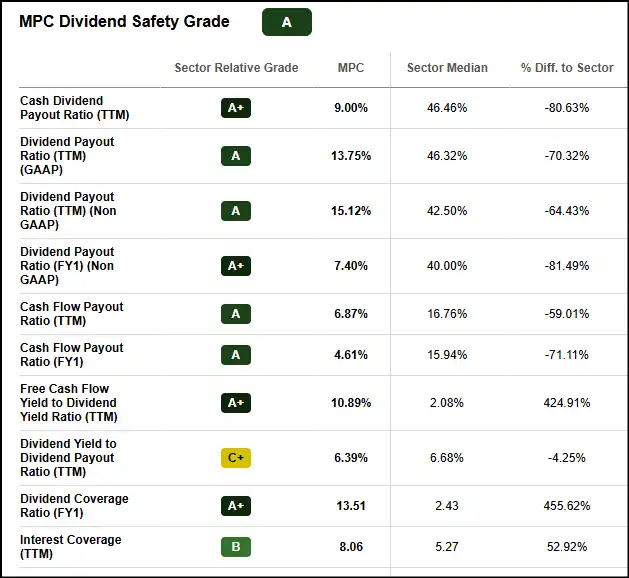Click the A+ grade badge for Cash Dividend Payout Ratio
Image resolution: width=629 pixels, height=578 pixels.
236,108
